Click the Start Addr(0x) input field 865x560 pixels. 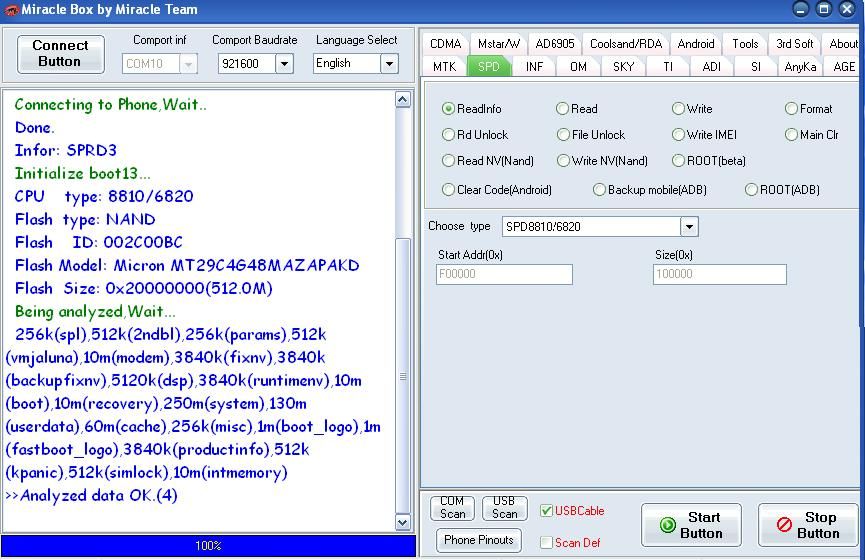tap(504, 274)
